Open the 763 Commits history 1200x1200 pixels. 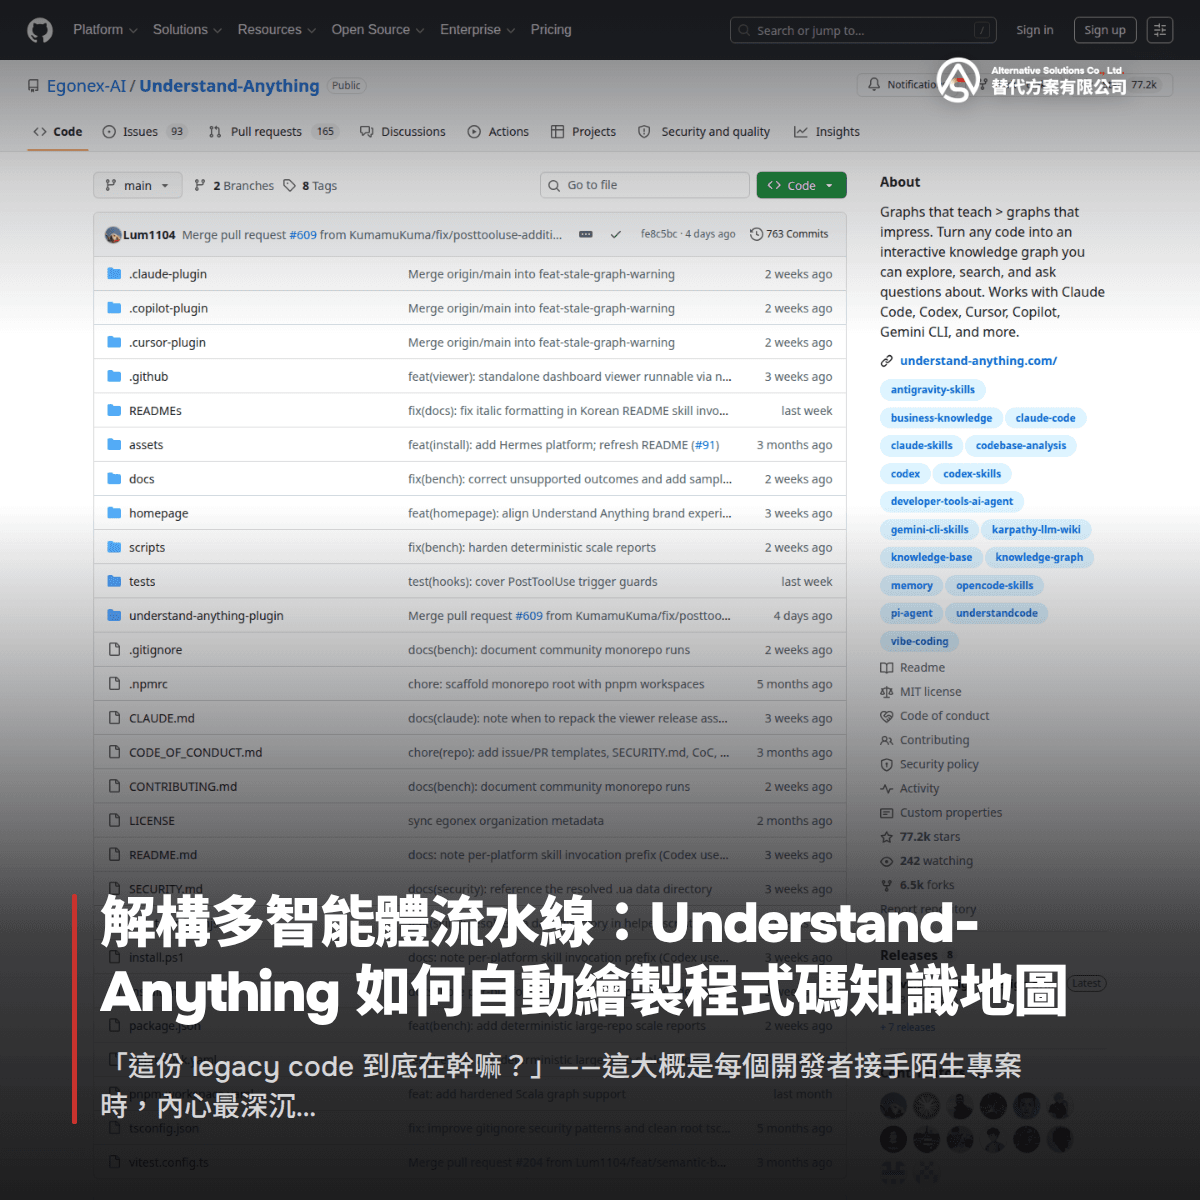click(789, 234)
